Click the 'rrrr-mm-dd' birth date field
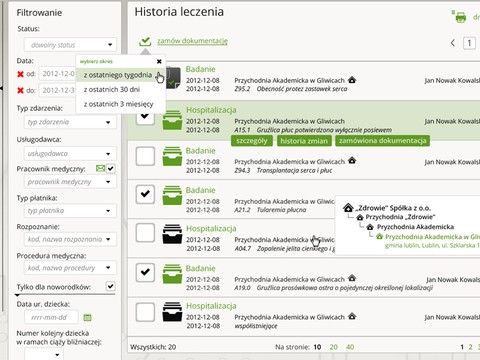This screenshot has height=360, width=480. pyautogui.click(x=51, y=317)
